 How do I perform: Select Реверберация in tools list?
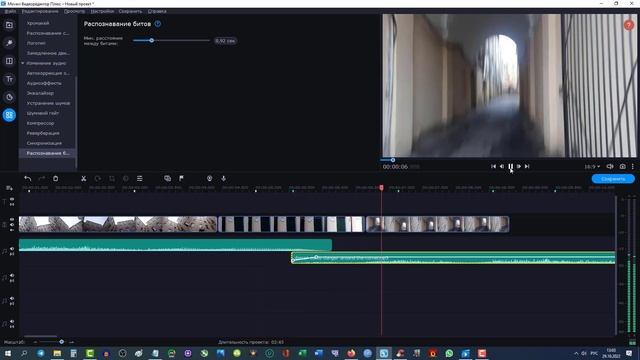click(43, 133)
